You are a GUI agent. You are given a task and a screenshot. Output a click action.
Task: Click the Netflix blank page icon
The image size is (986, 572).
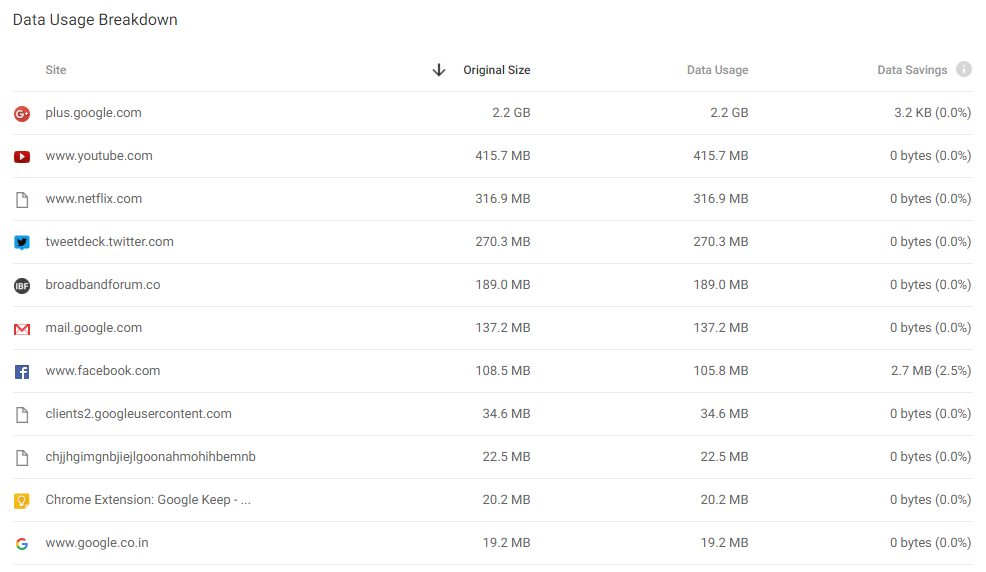[x=22, y=200]
